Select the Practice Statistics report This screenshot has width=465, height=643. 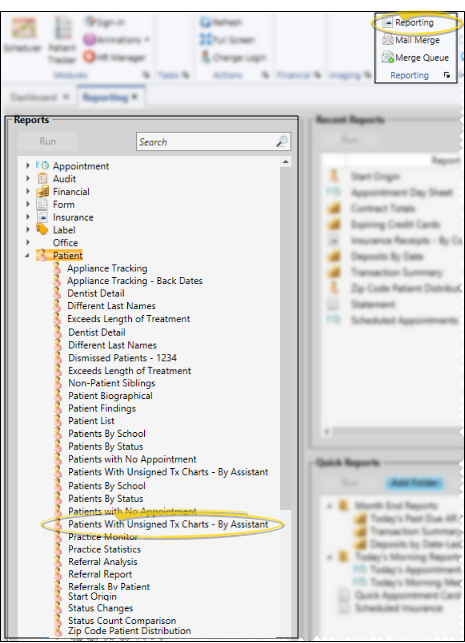point(105,549)
